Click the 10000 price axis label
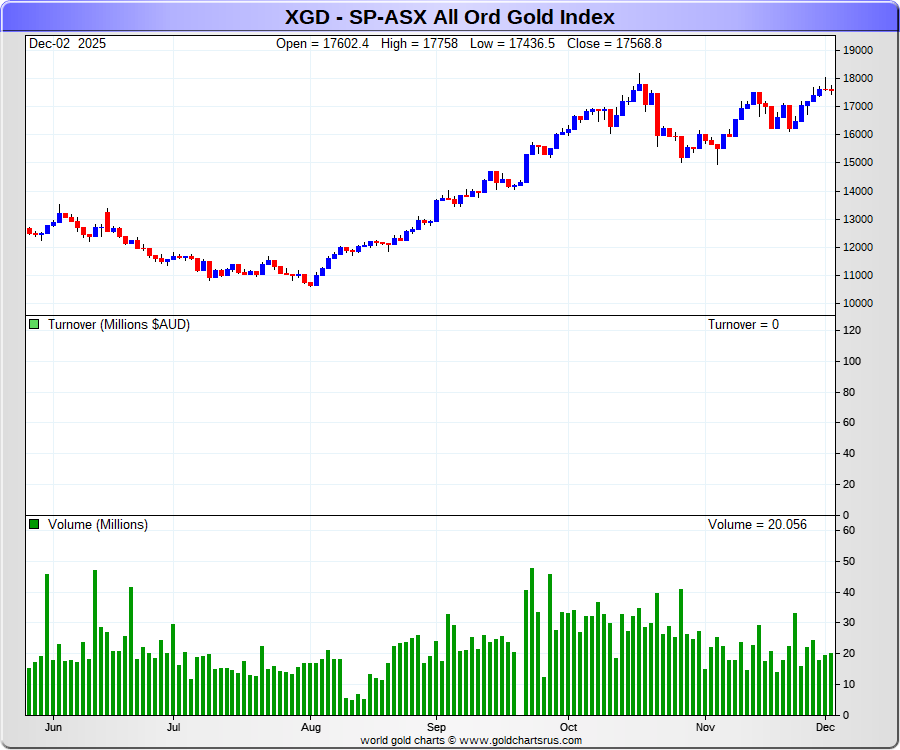The height and width of the screenshot is (750, 900). (x=858, y=304)
